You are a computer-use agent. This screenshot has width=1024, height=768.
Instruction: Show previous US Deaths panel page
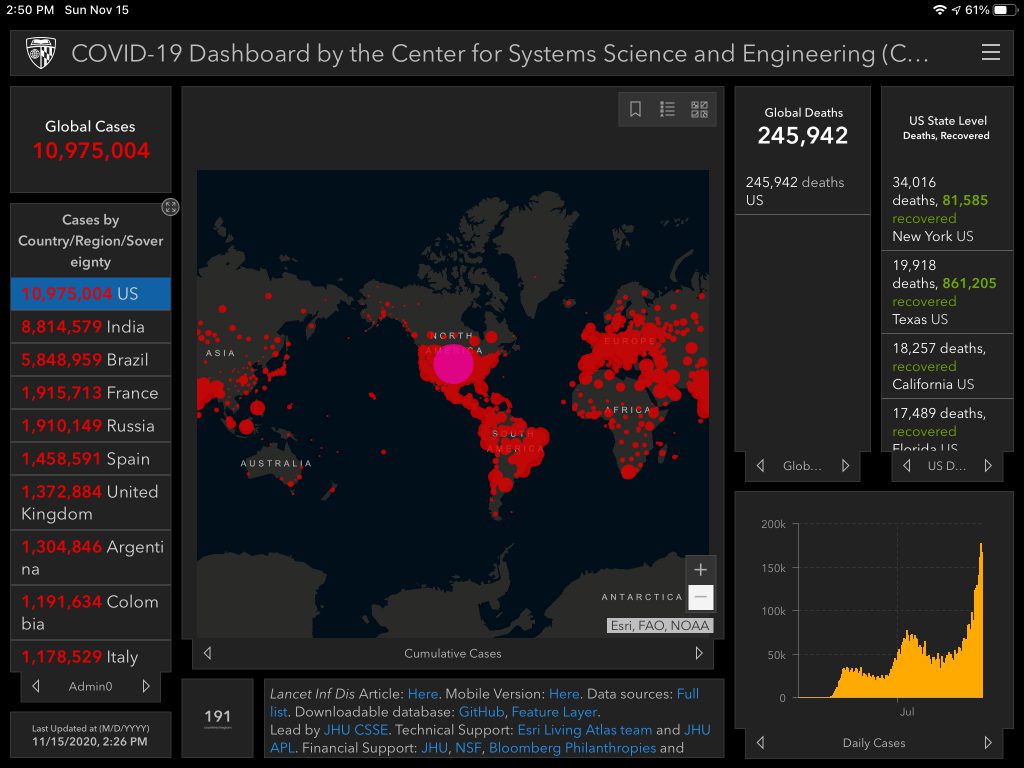(907, 466)
